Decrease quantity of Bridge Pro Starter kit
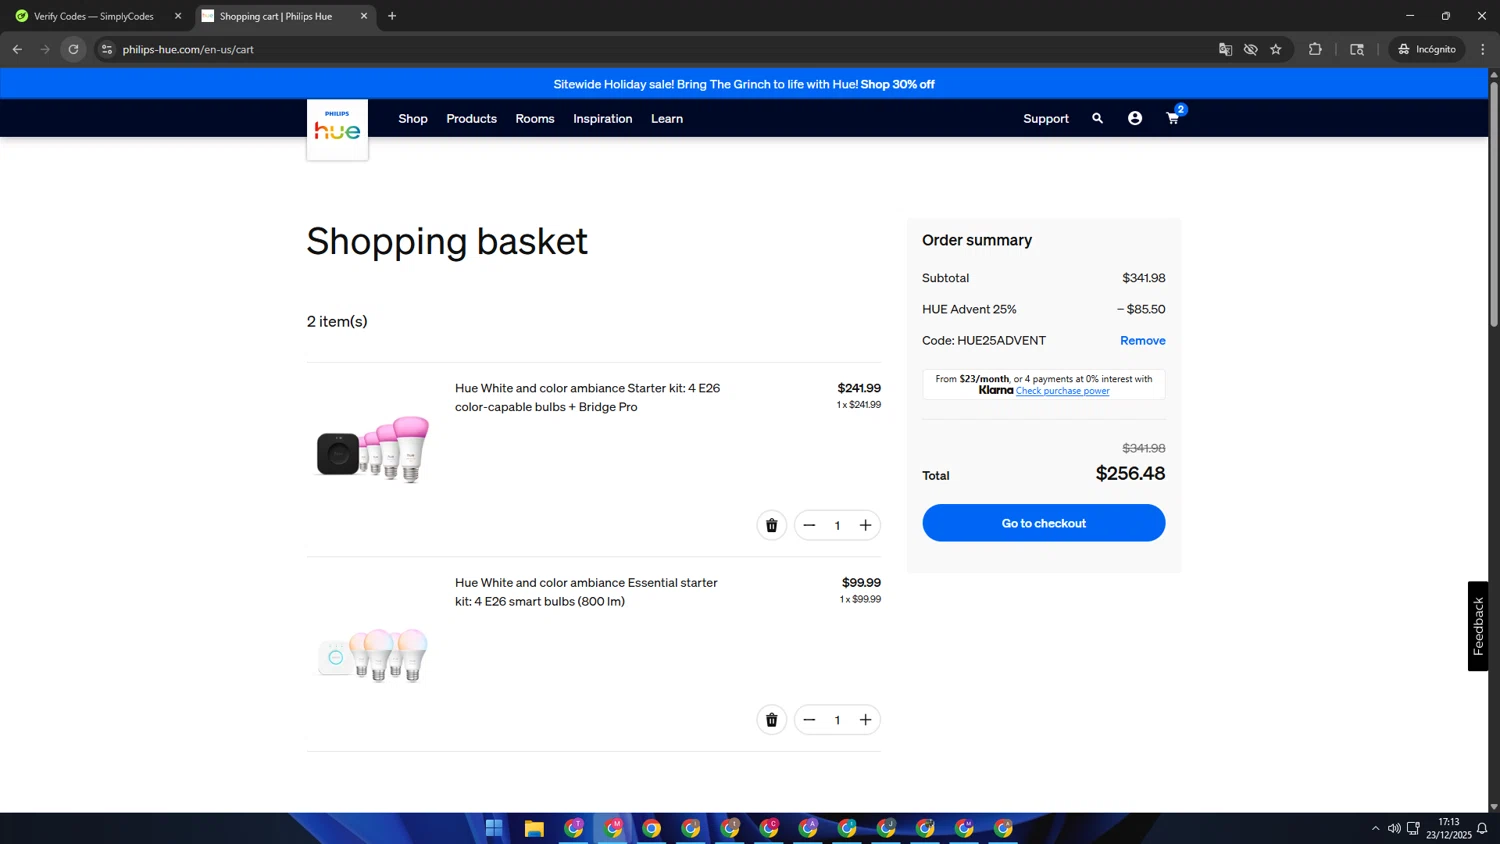Image resolution: width=1500 pixels, height=844 pixels. [x=809, y=525]
